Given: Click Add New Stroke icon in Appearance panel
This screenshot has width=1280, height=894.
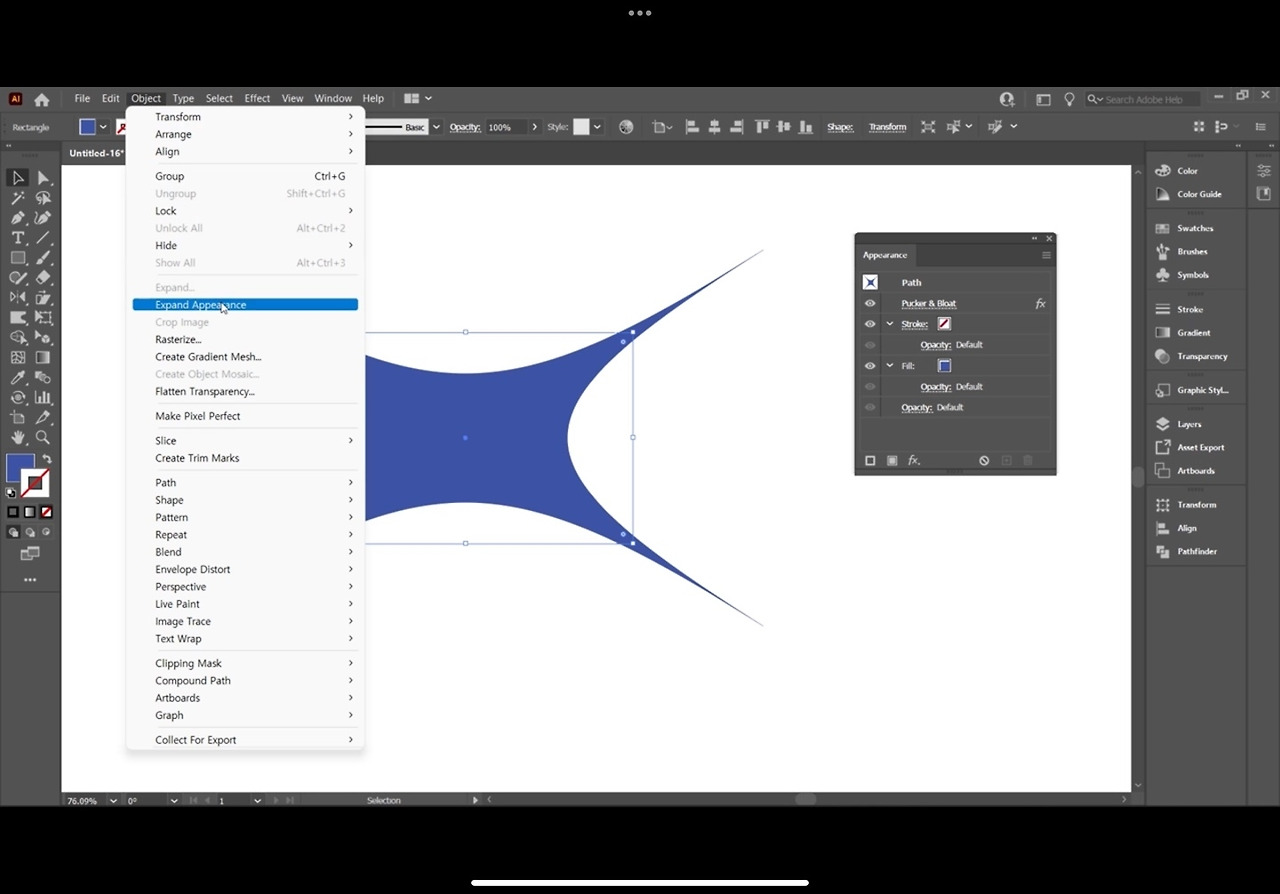Looking at the screenshot, I should point(870,461).
